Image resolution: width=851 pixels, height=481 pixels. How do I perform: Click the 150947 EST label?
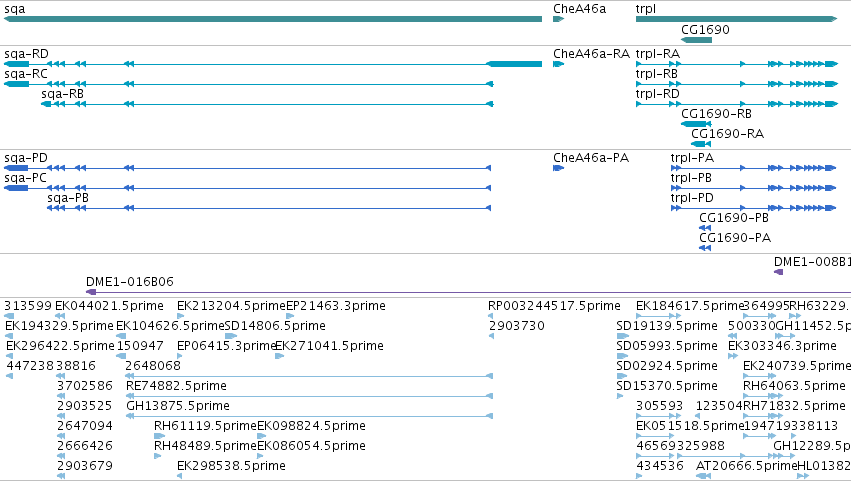pyautogui.click(x=140, y=346)
